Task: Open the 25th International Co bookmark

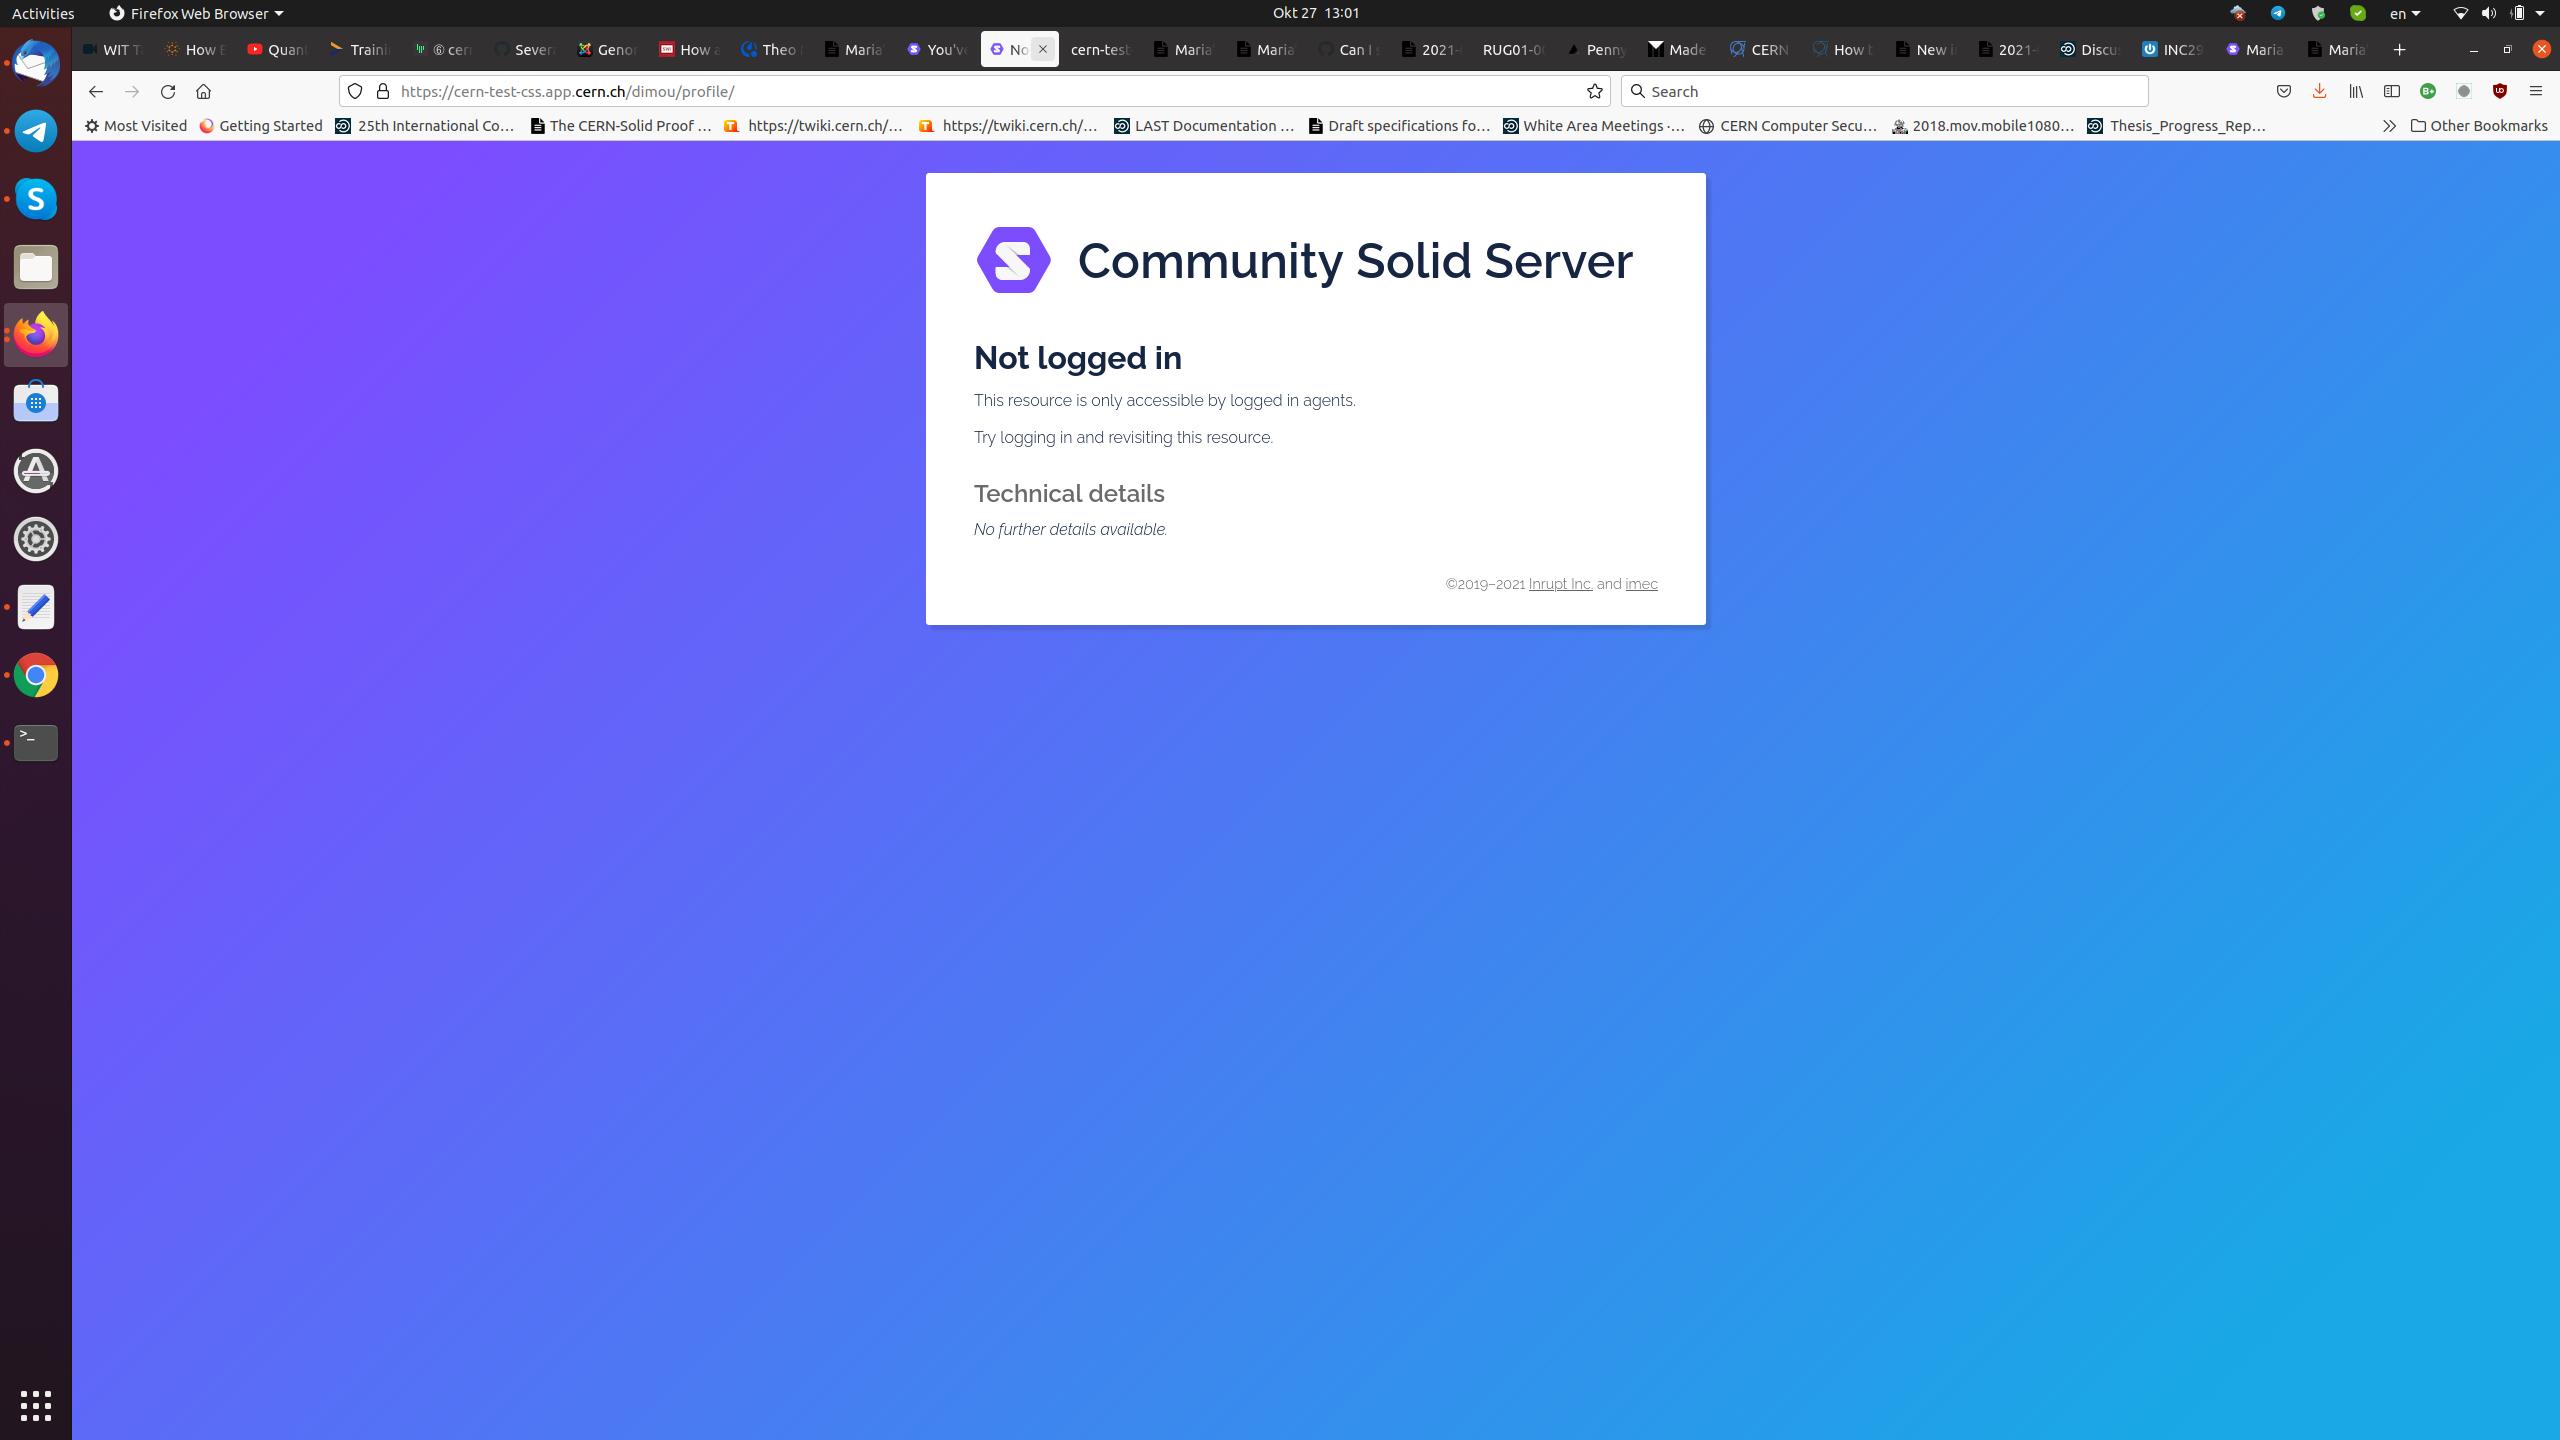Action: click(x=425, y=126)
